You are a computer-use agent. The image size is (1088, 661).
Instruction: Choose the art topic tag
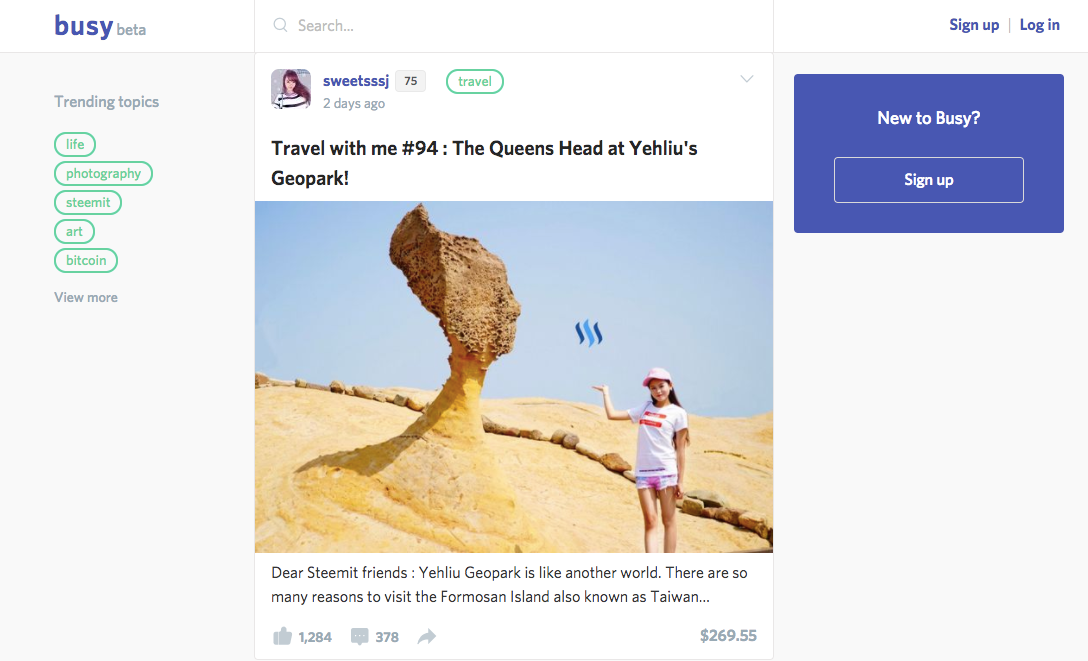[x=74, y=232]
